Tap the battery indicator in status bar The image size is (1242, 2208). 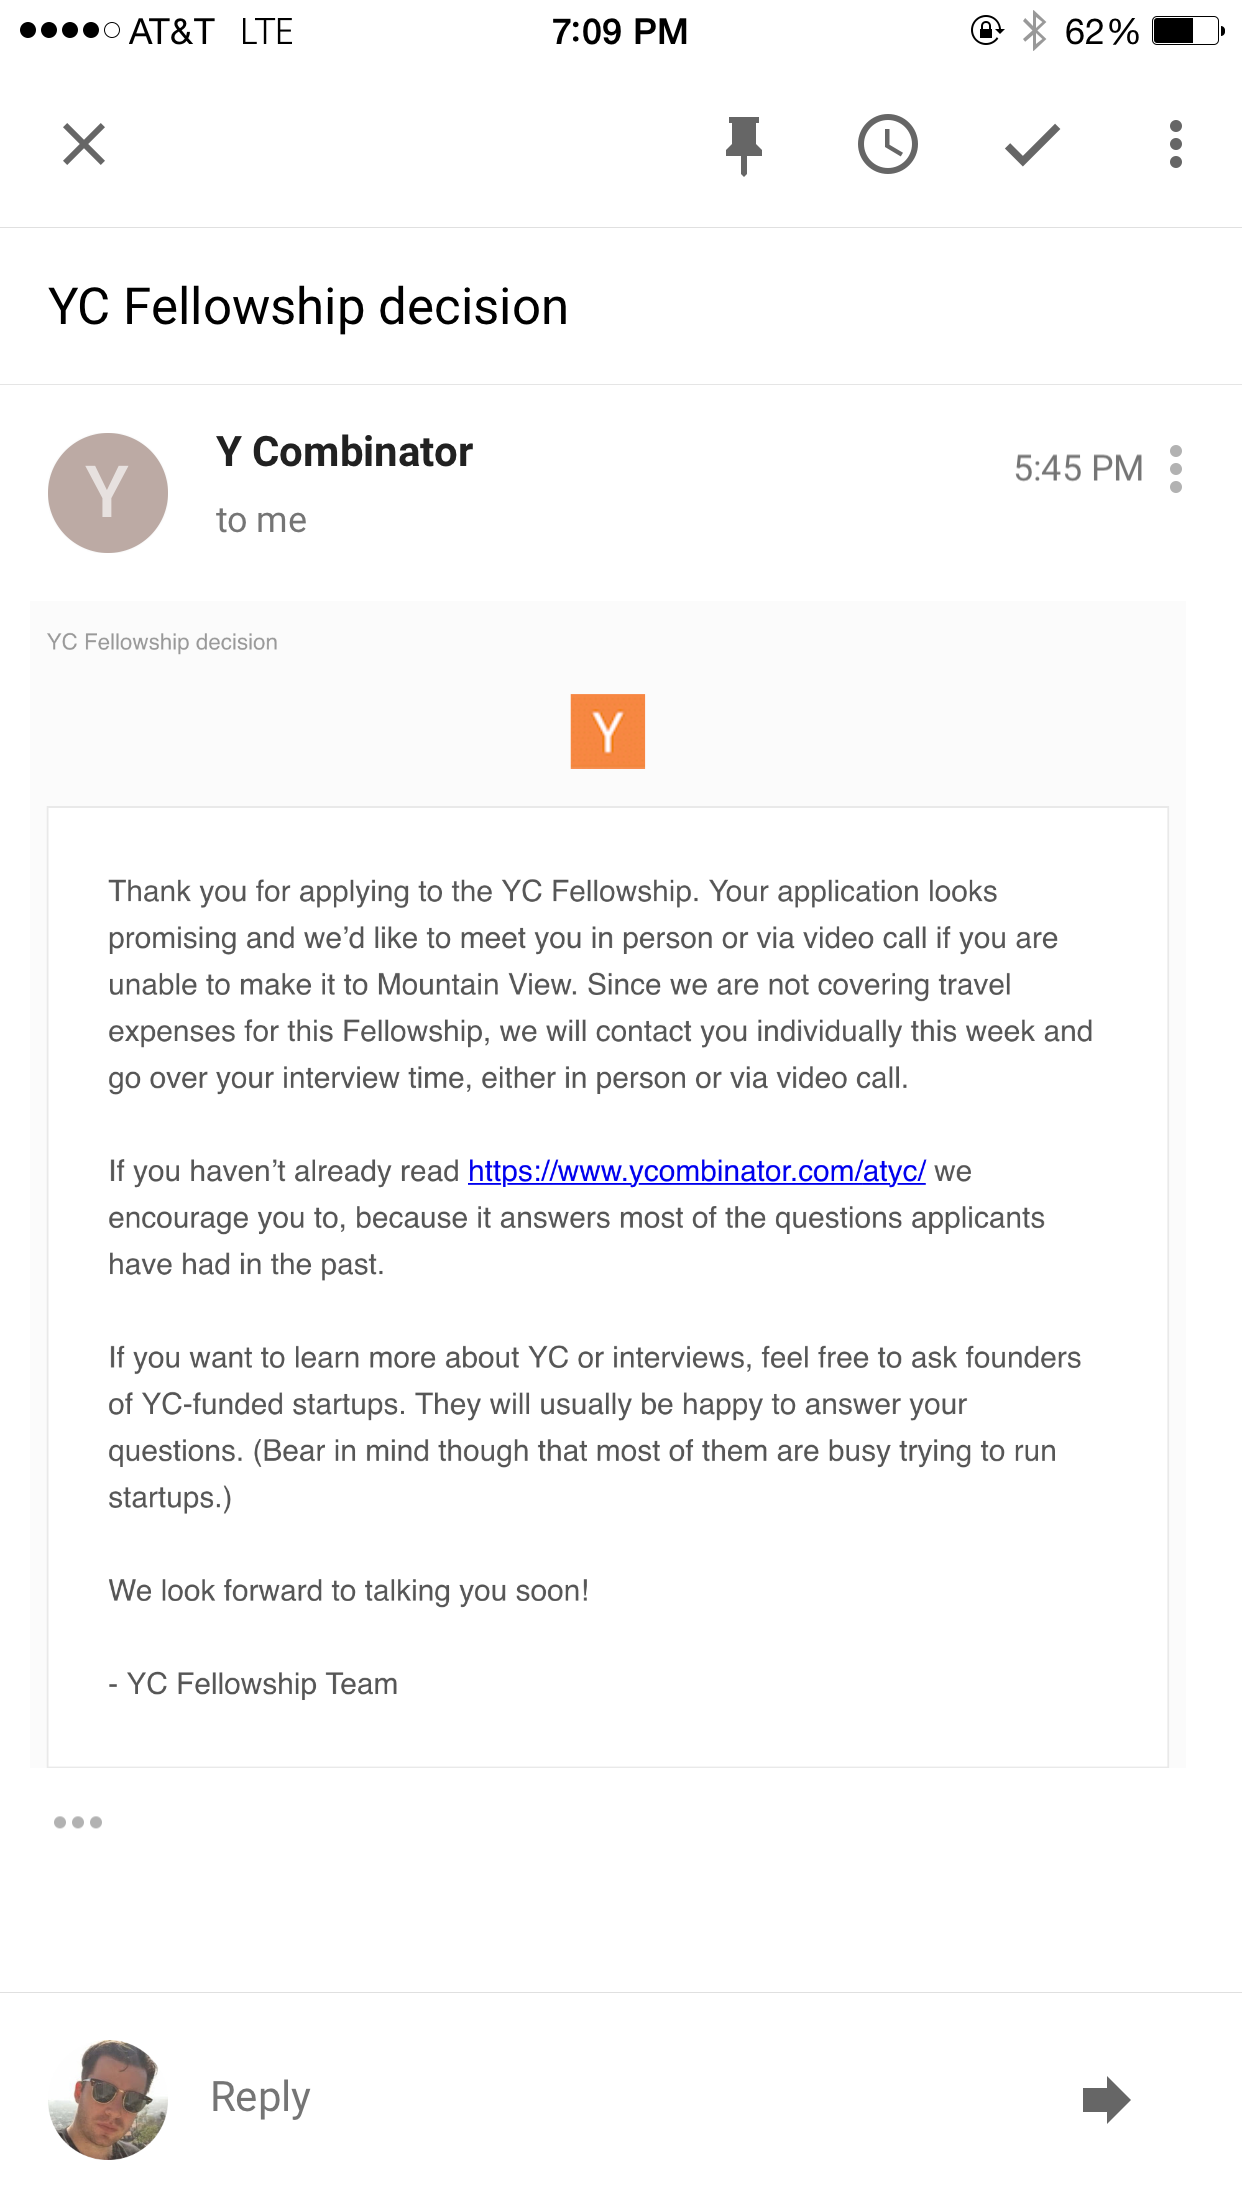tap(1186, 32)
